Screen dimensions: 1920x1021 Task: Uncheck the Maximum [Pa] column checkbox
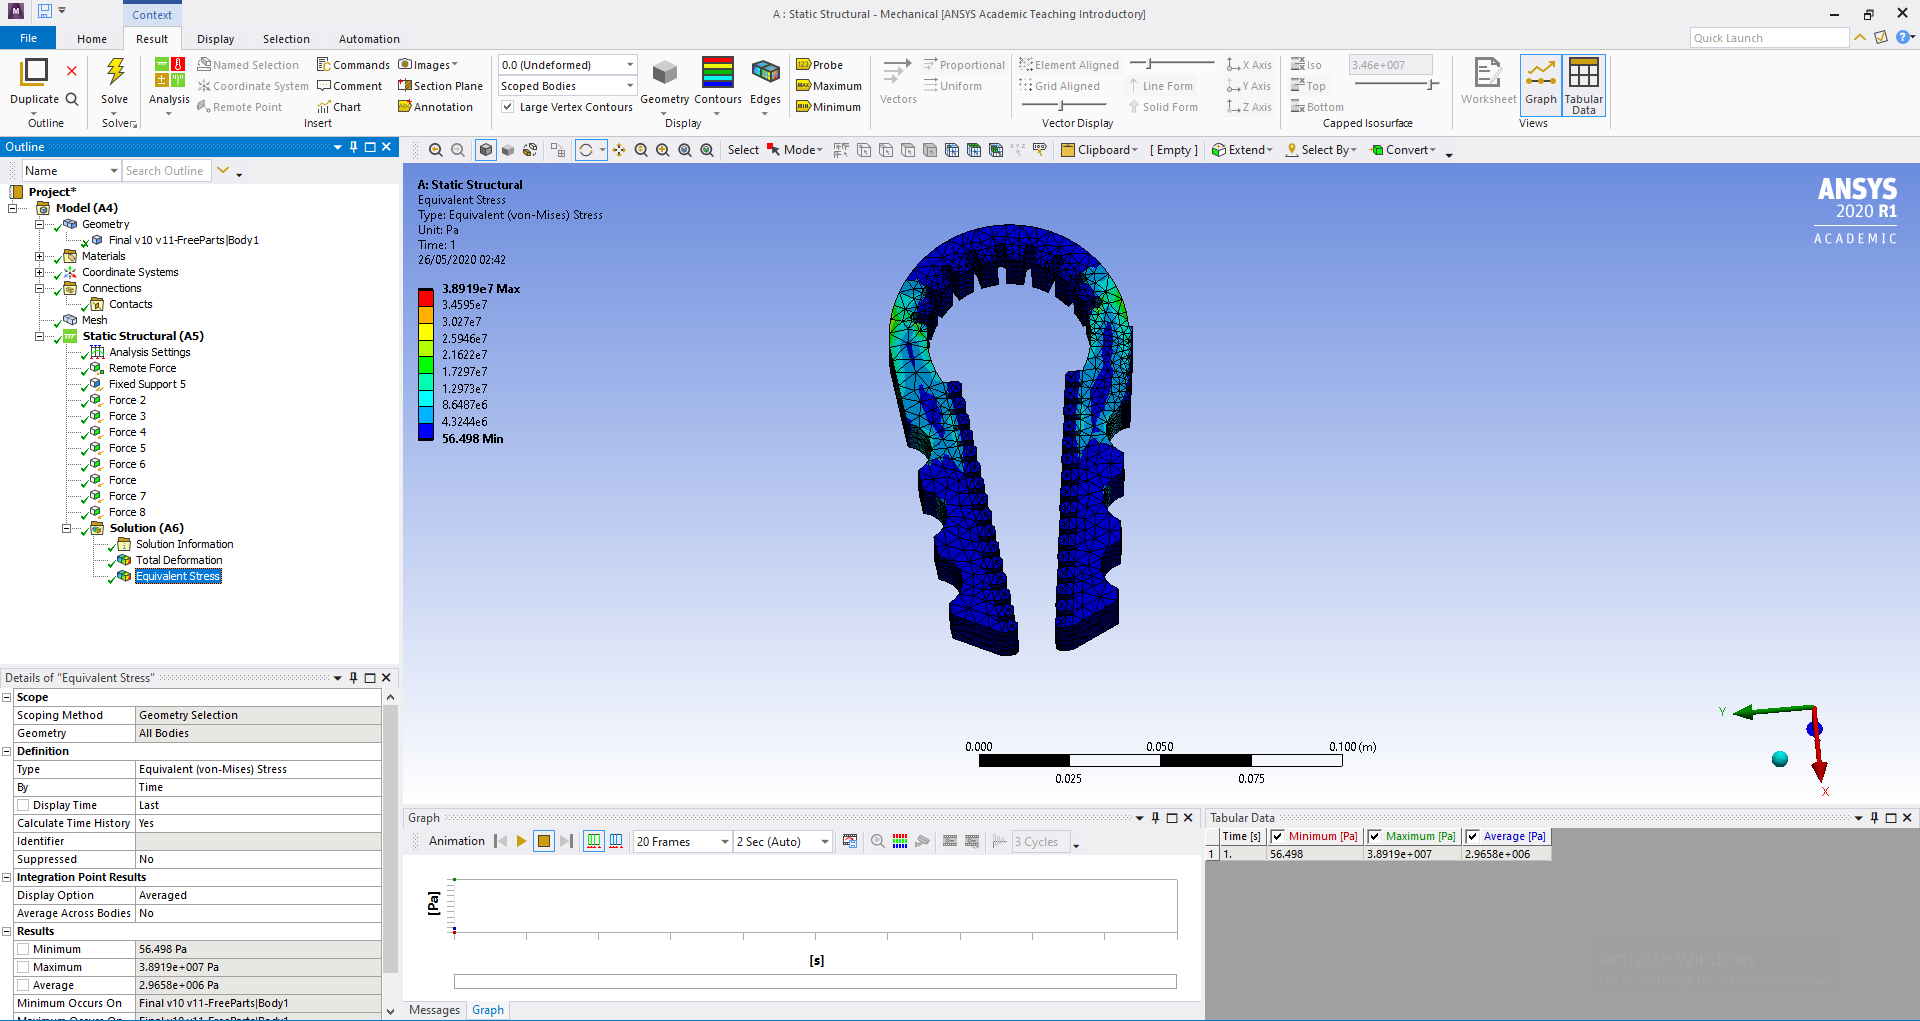(1374, 836)
